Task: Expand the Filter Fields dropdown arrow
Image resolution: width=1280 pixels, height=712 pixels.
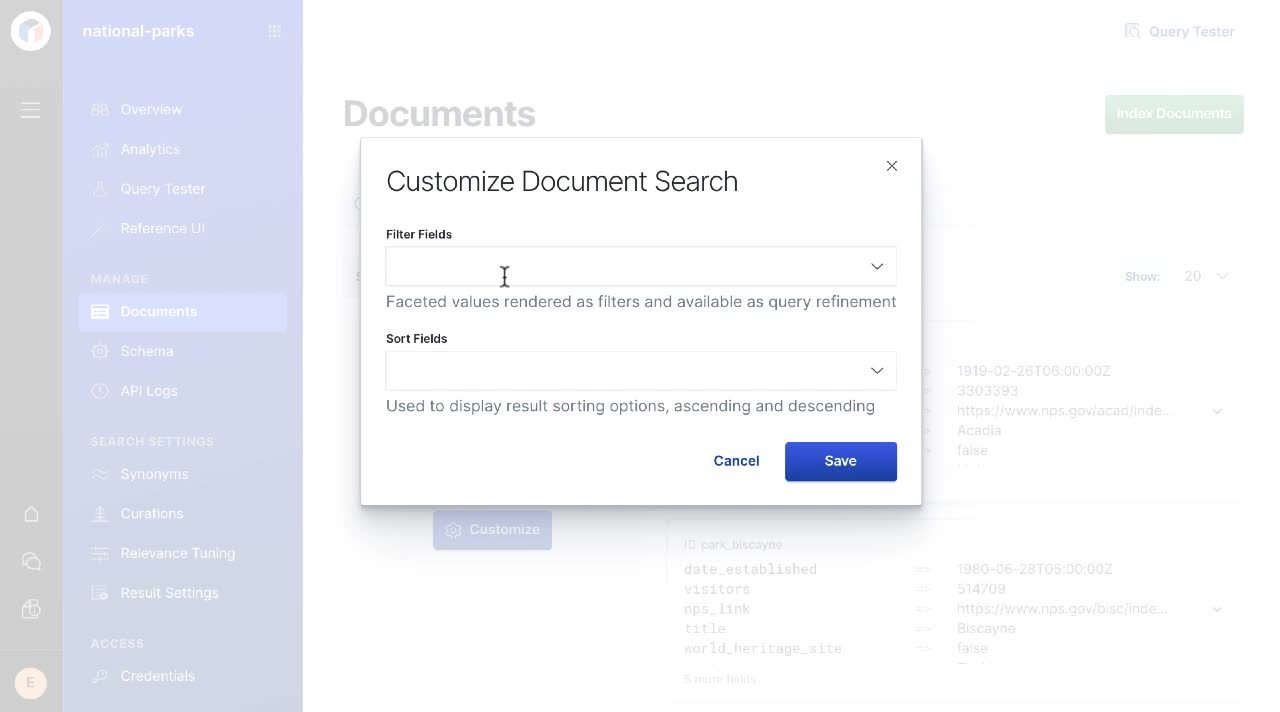Action: point(877,266)
